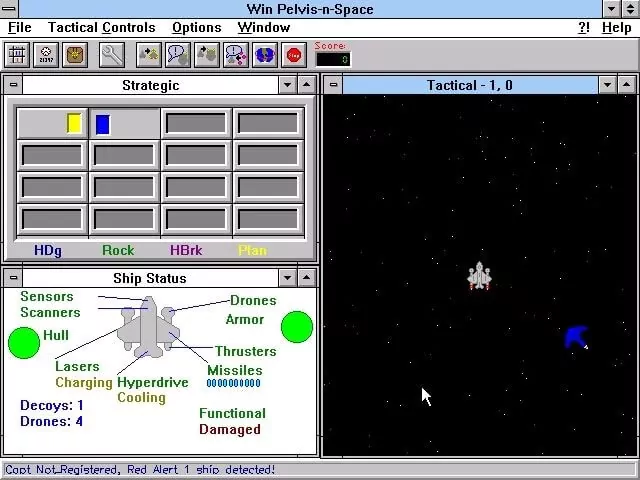Click the Decoys: 1 counter

(x=52, y=405)
